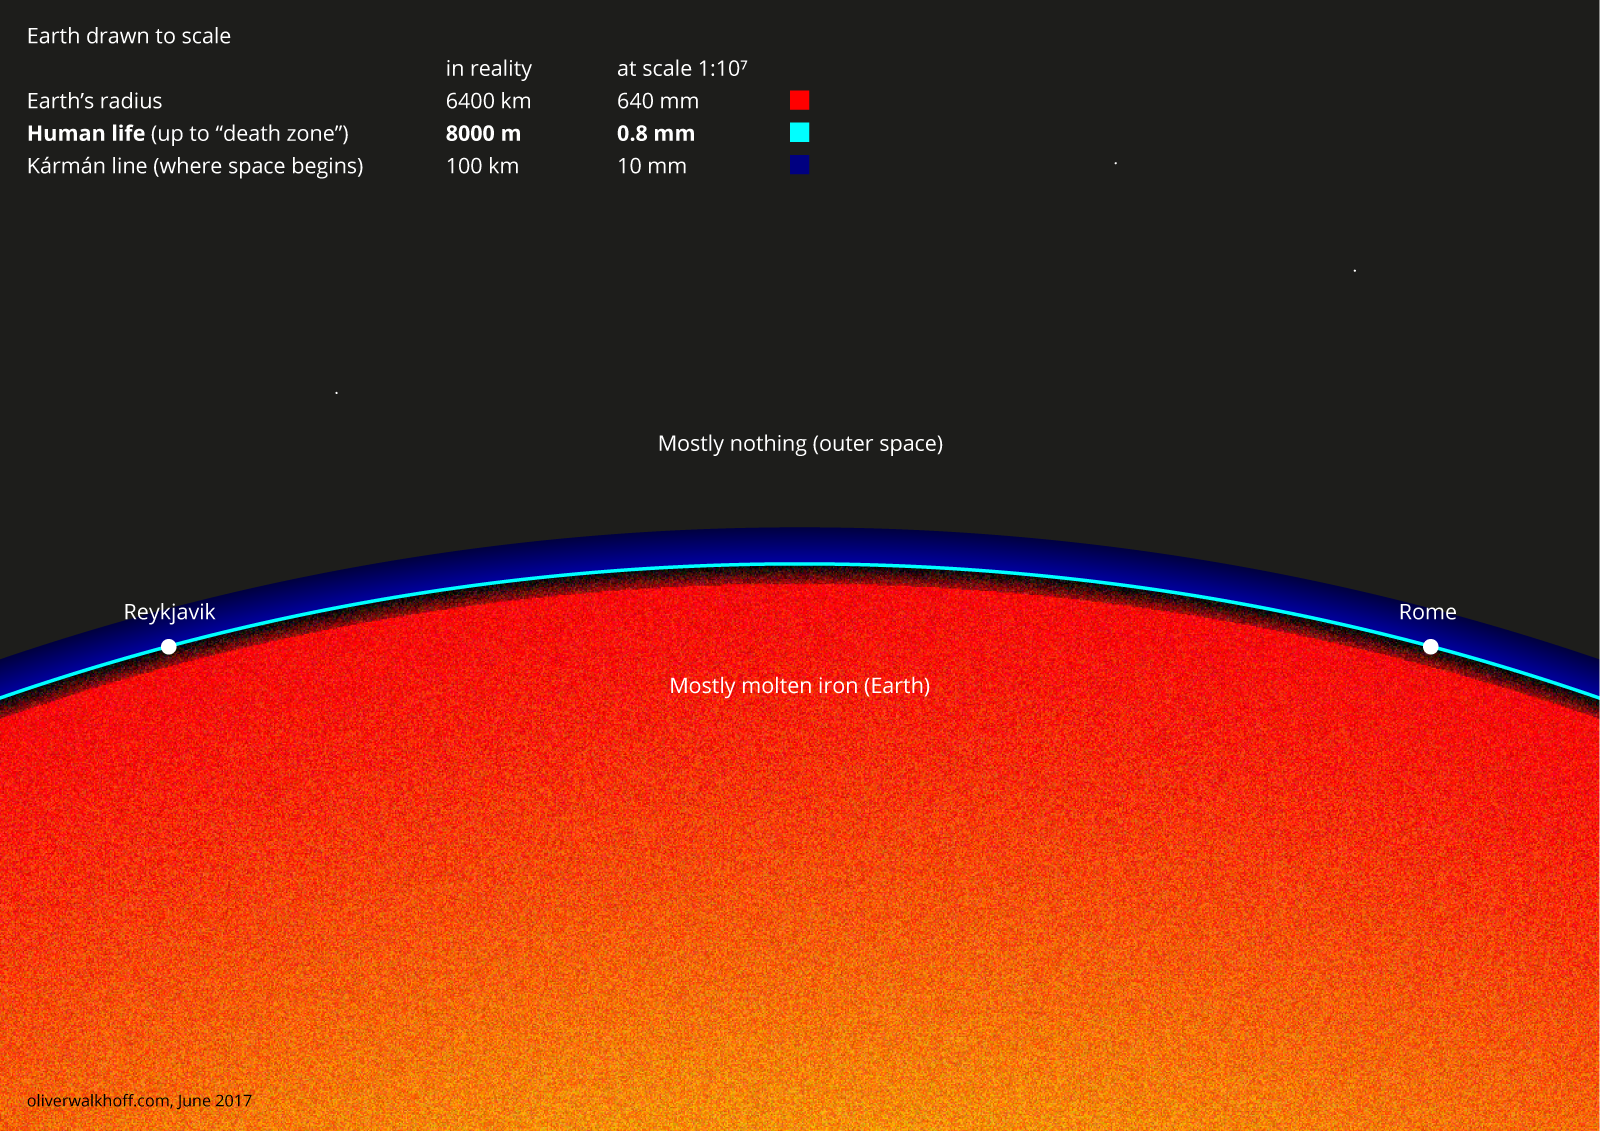
Task: Click the dark blue Kármán line swatch
Action: pos(799,165)
